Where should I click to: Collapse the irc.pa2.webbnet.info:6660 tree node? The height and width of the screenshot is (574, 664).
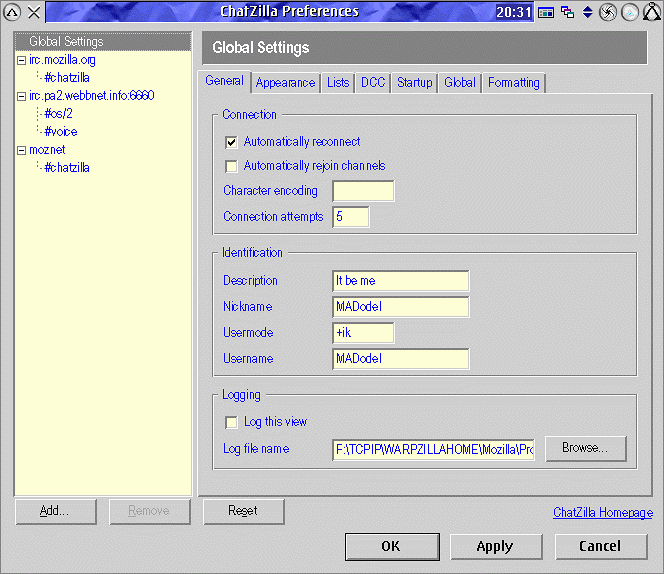pos(21,97)
